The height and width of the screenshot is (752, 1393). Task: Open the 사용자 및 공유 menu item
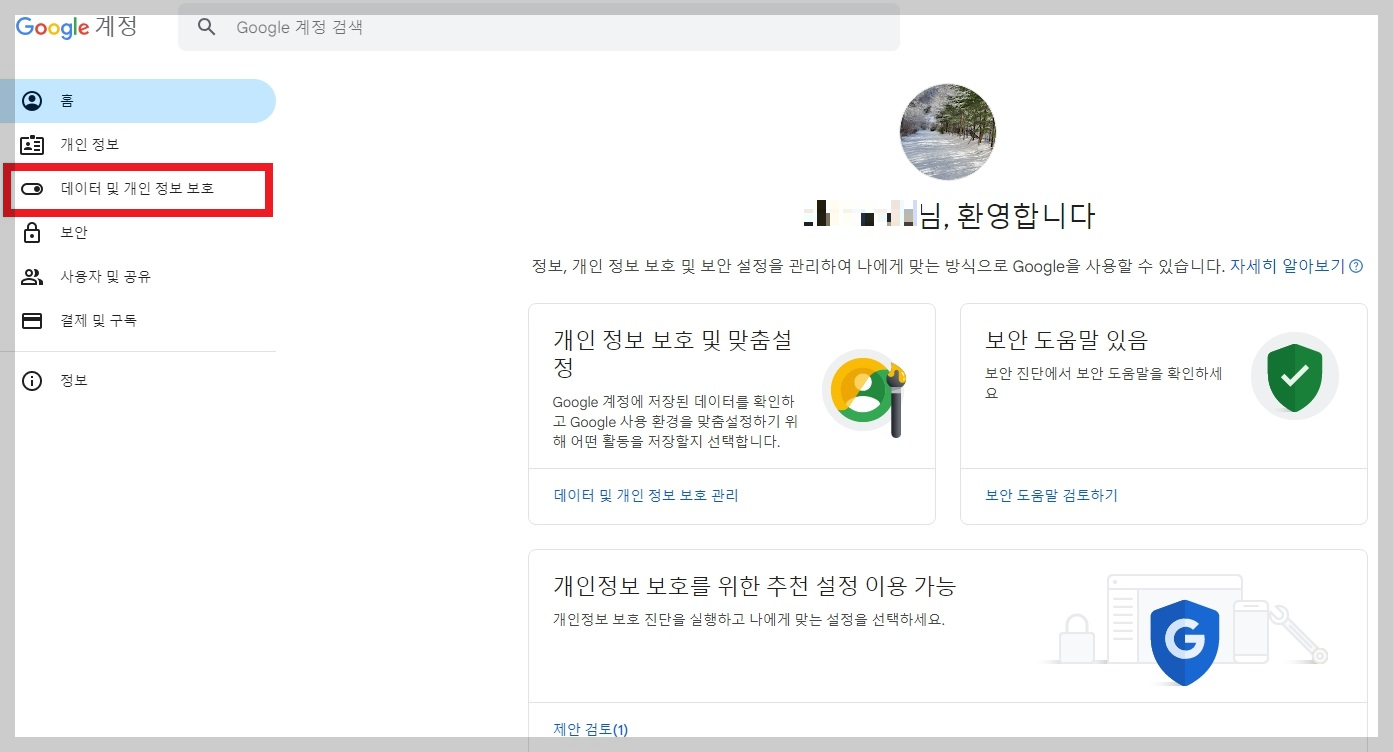[138, 277]
